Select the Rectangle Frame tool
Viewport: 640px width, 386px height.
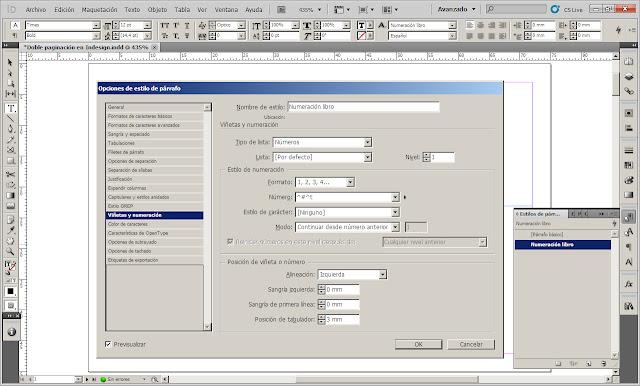click(x=10, y=150)
